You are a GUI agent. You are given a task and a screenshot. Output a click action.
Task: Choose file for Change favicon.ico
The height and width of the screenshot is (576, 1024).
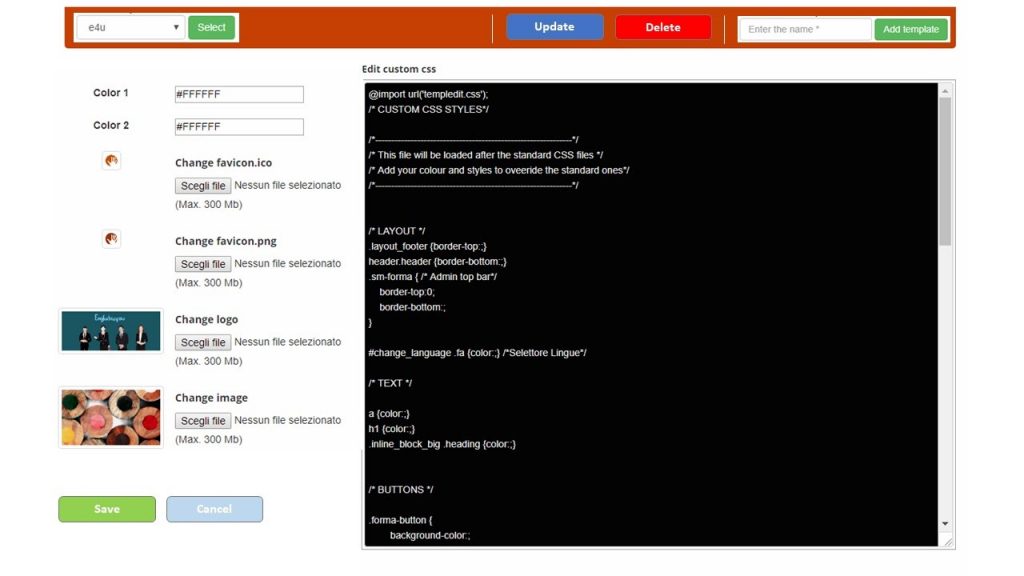203,186
